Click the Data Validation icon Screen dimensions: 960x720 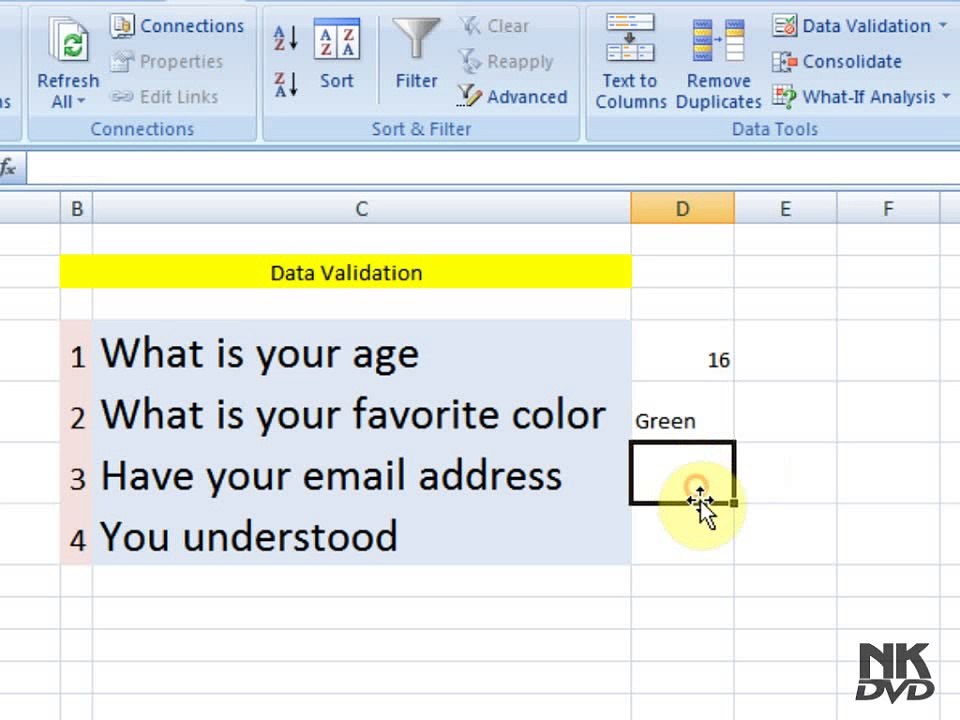784,25
